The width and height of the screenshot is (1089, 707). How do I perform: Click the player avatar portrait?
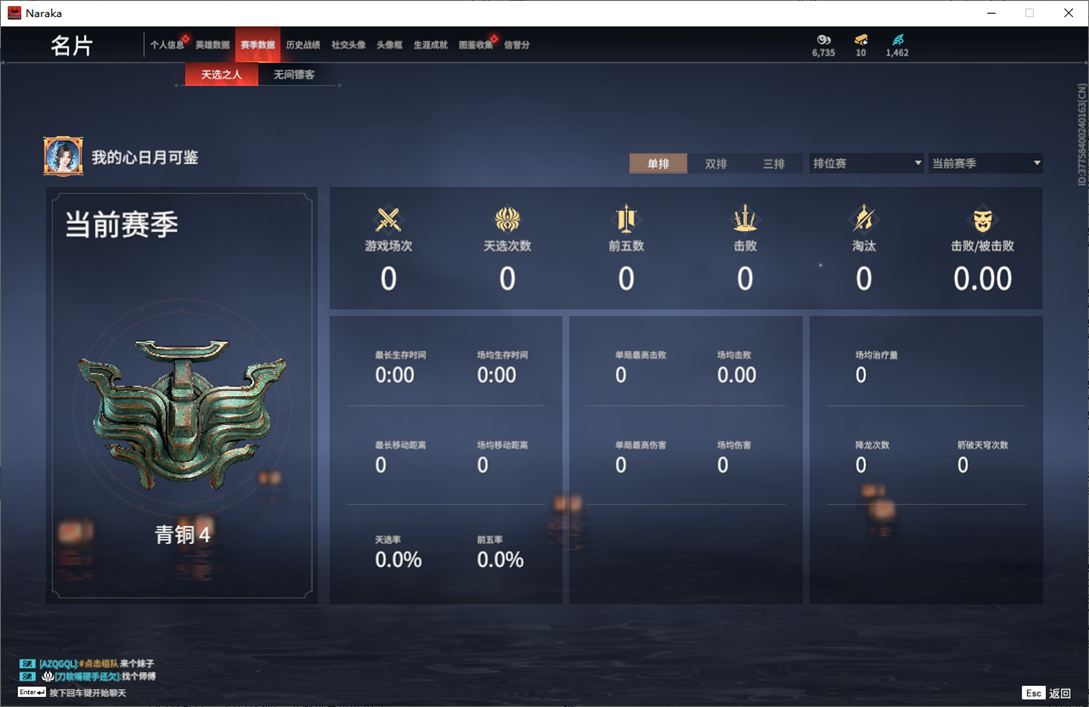tap(63, 156)
